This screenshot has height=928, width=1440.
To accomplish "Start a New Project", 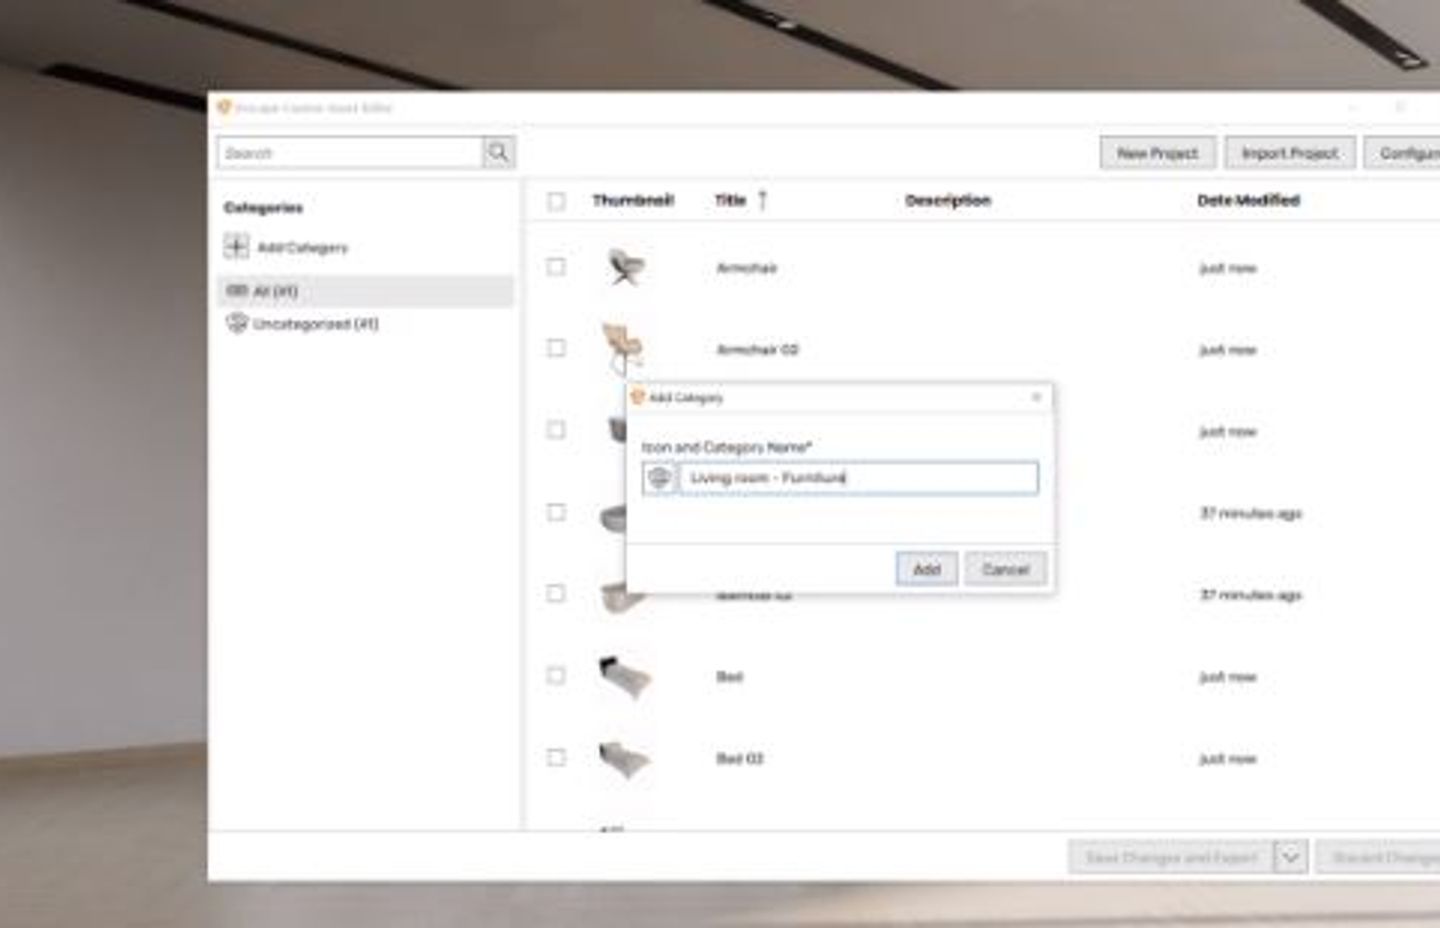I will click(x=1157, y=152).
